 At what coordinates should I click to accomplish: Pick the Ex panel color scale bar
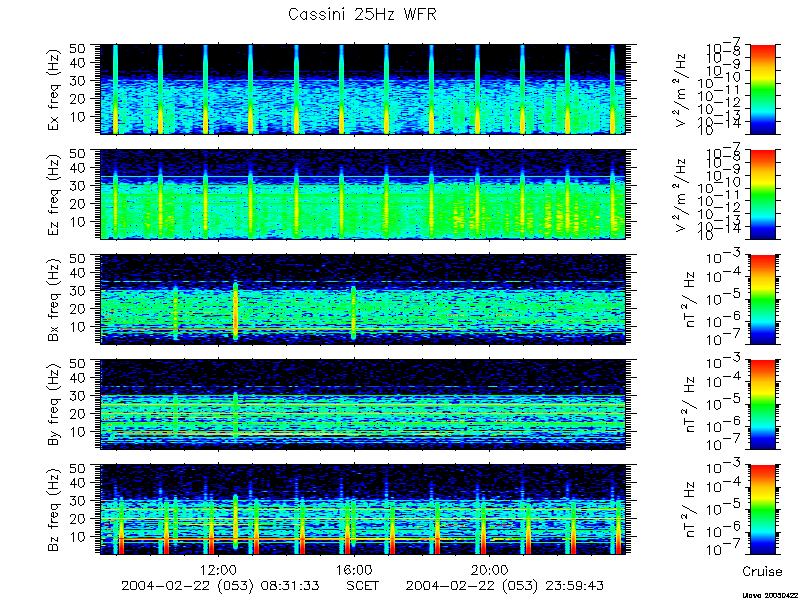[x=762, y=89]
